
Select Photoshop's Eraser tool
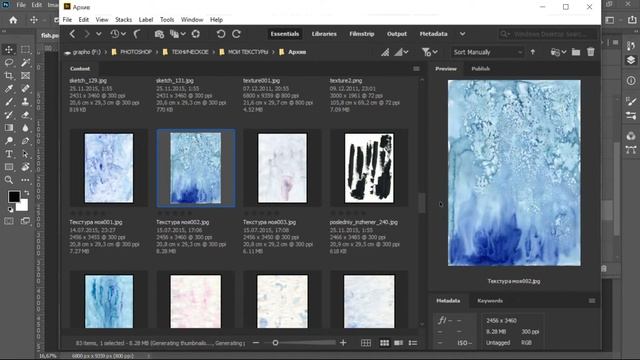(x=25, y=115)
